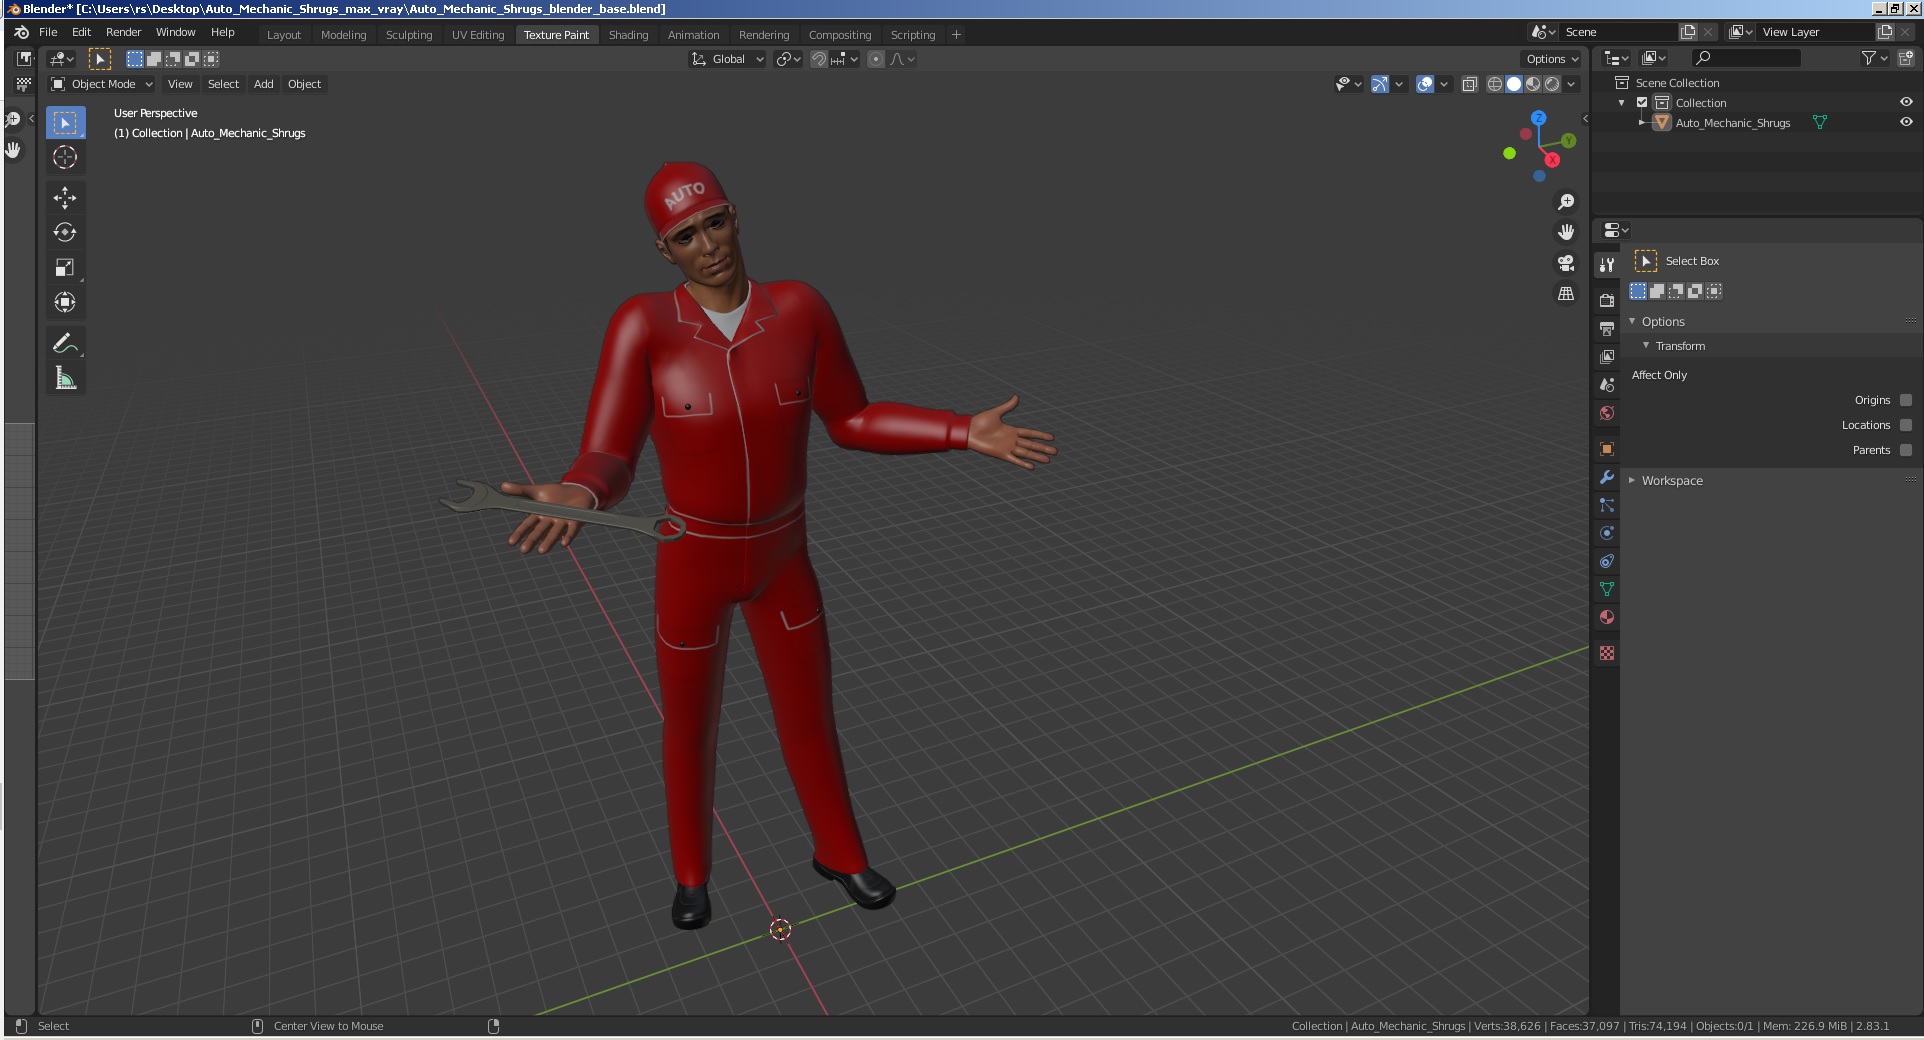The image size is (1924, 1040).
Task: Enable the Origins checkbox
Action: pos(1906,400)
